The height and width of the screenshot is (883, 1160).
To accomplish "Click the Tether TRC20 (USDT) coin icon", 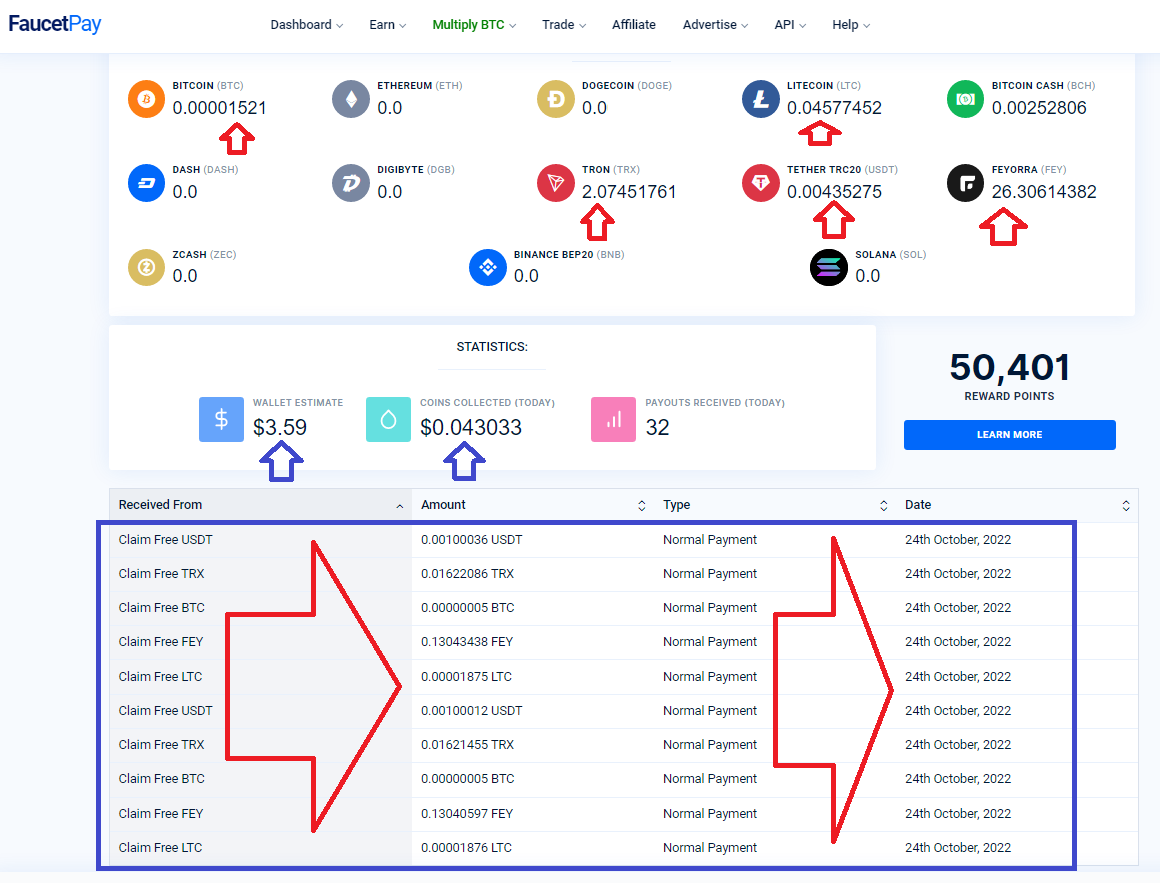I will click(x=761, y=183).
